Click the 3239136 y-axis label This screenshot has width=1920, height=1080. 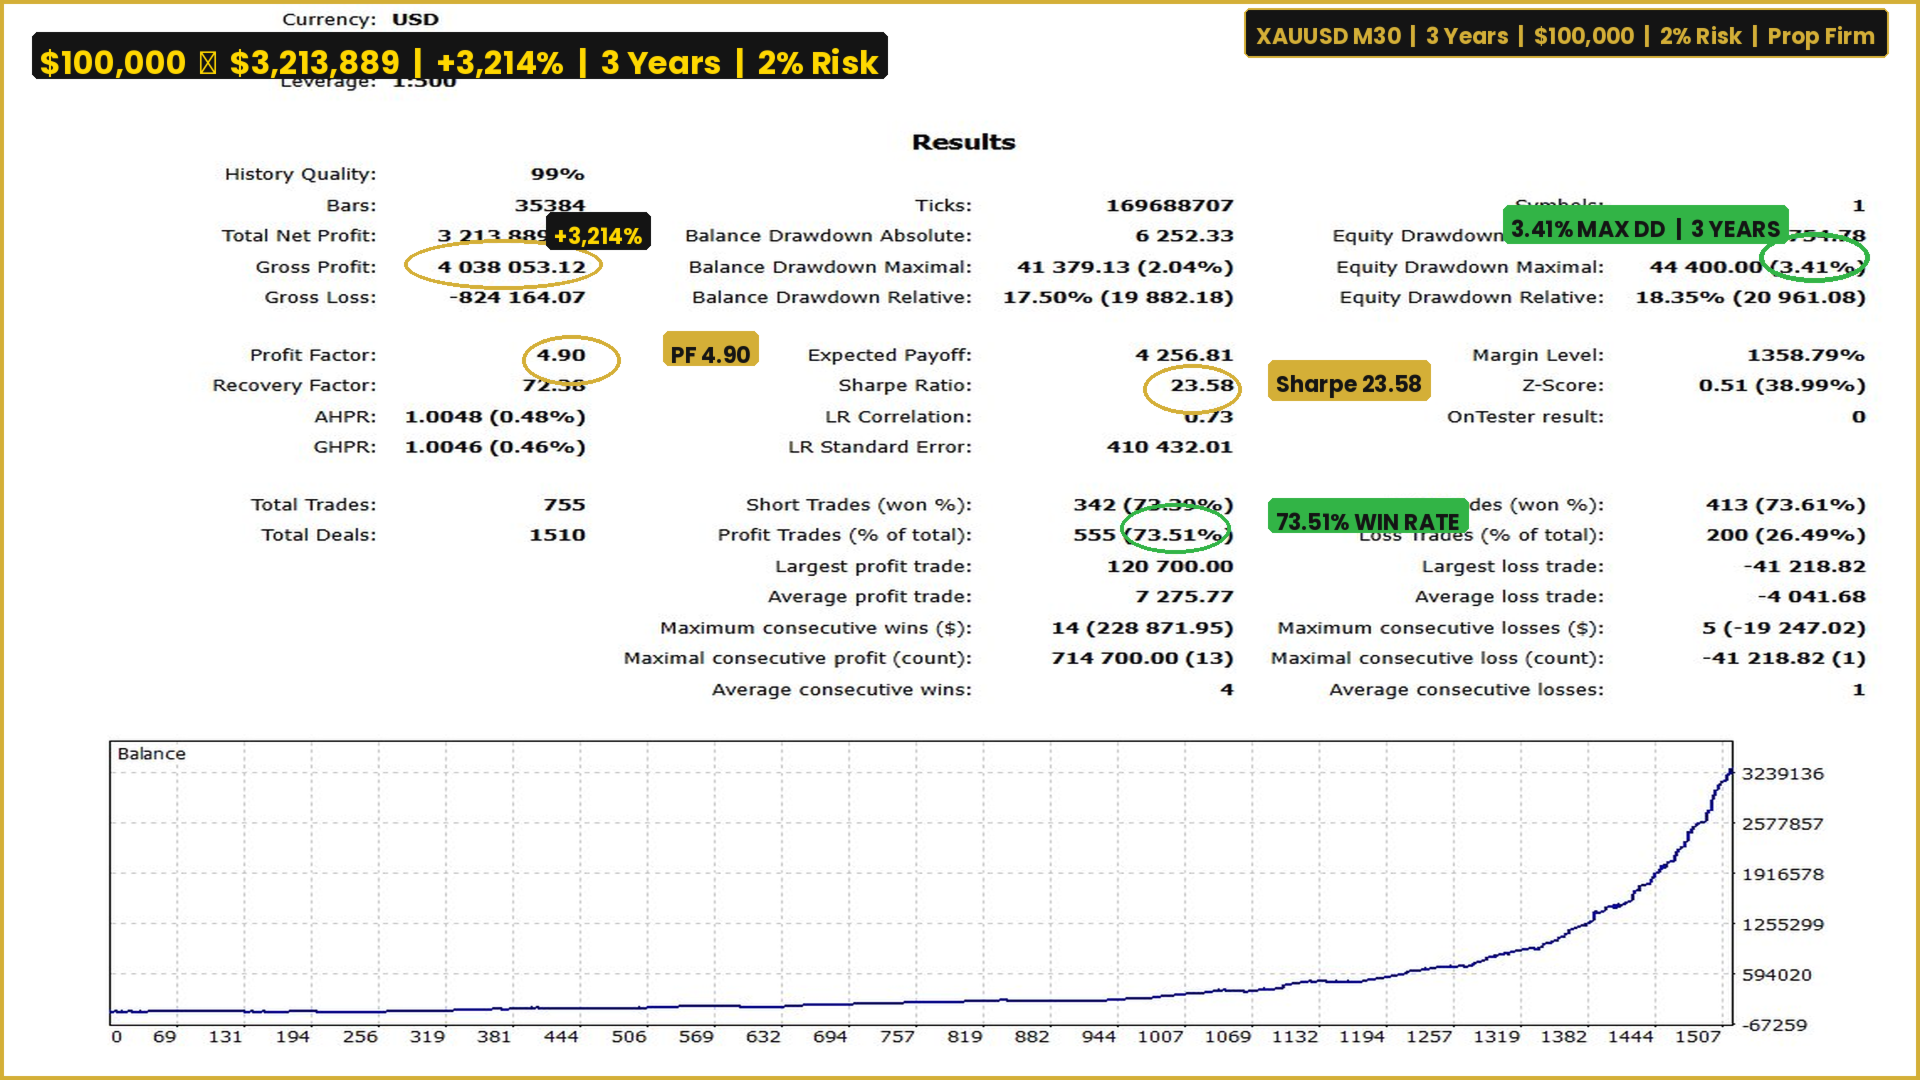pyautogui.click(x=1782, y=774)
